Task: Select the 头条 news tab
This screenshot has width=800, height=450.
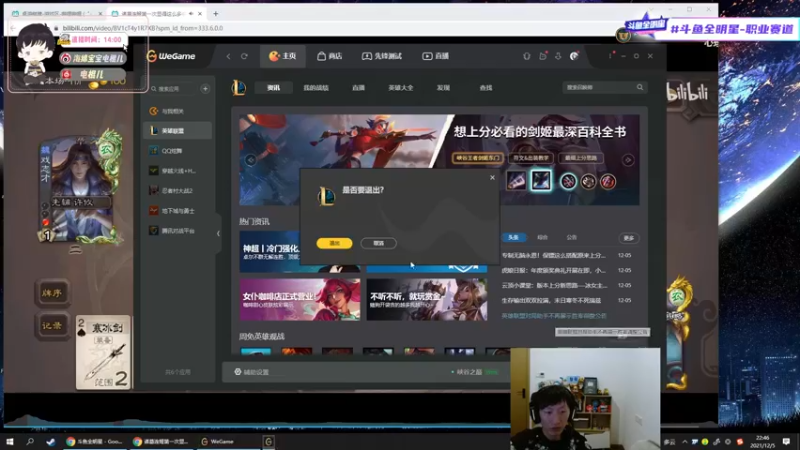Action: [x=513, y=238]
